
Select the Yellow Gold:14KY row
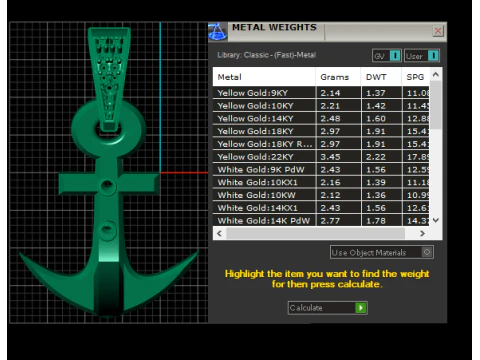click(321, 118)
